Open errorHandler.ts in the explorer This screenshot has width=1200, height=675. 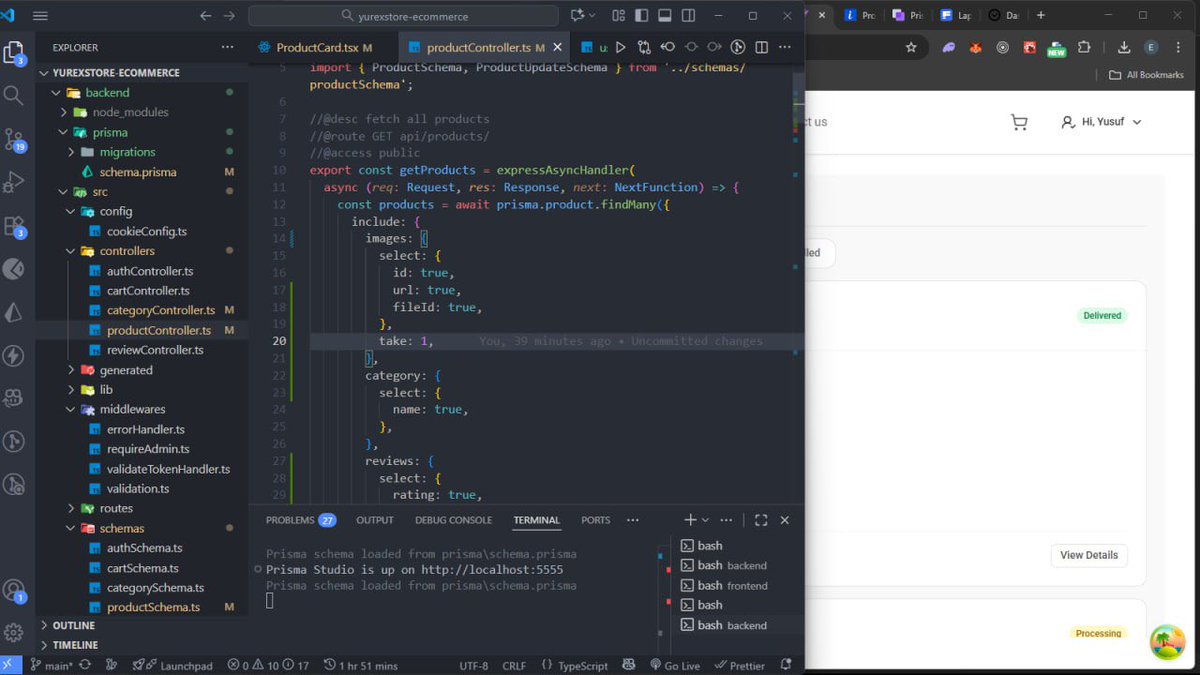[148, 429]
